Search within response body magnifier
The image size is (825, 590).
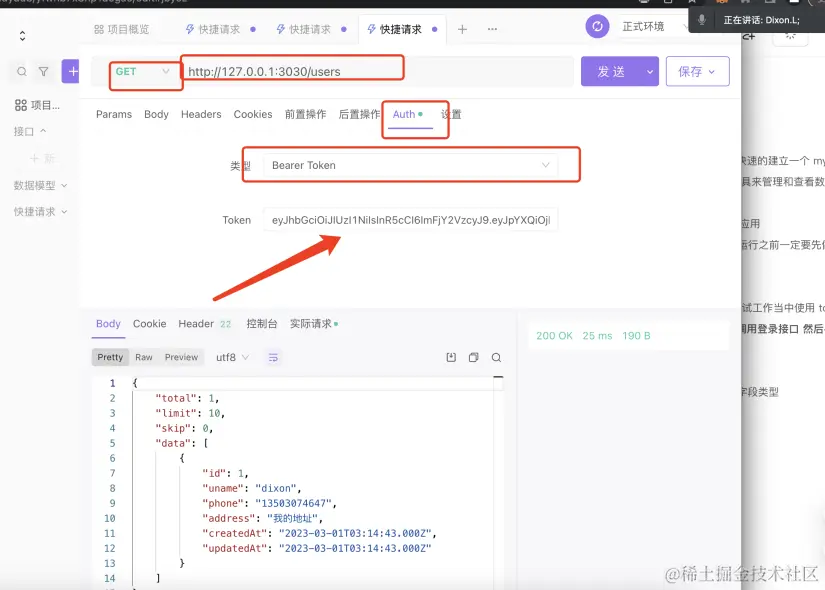[x=496, y=357]
